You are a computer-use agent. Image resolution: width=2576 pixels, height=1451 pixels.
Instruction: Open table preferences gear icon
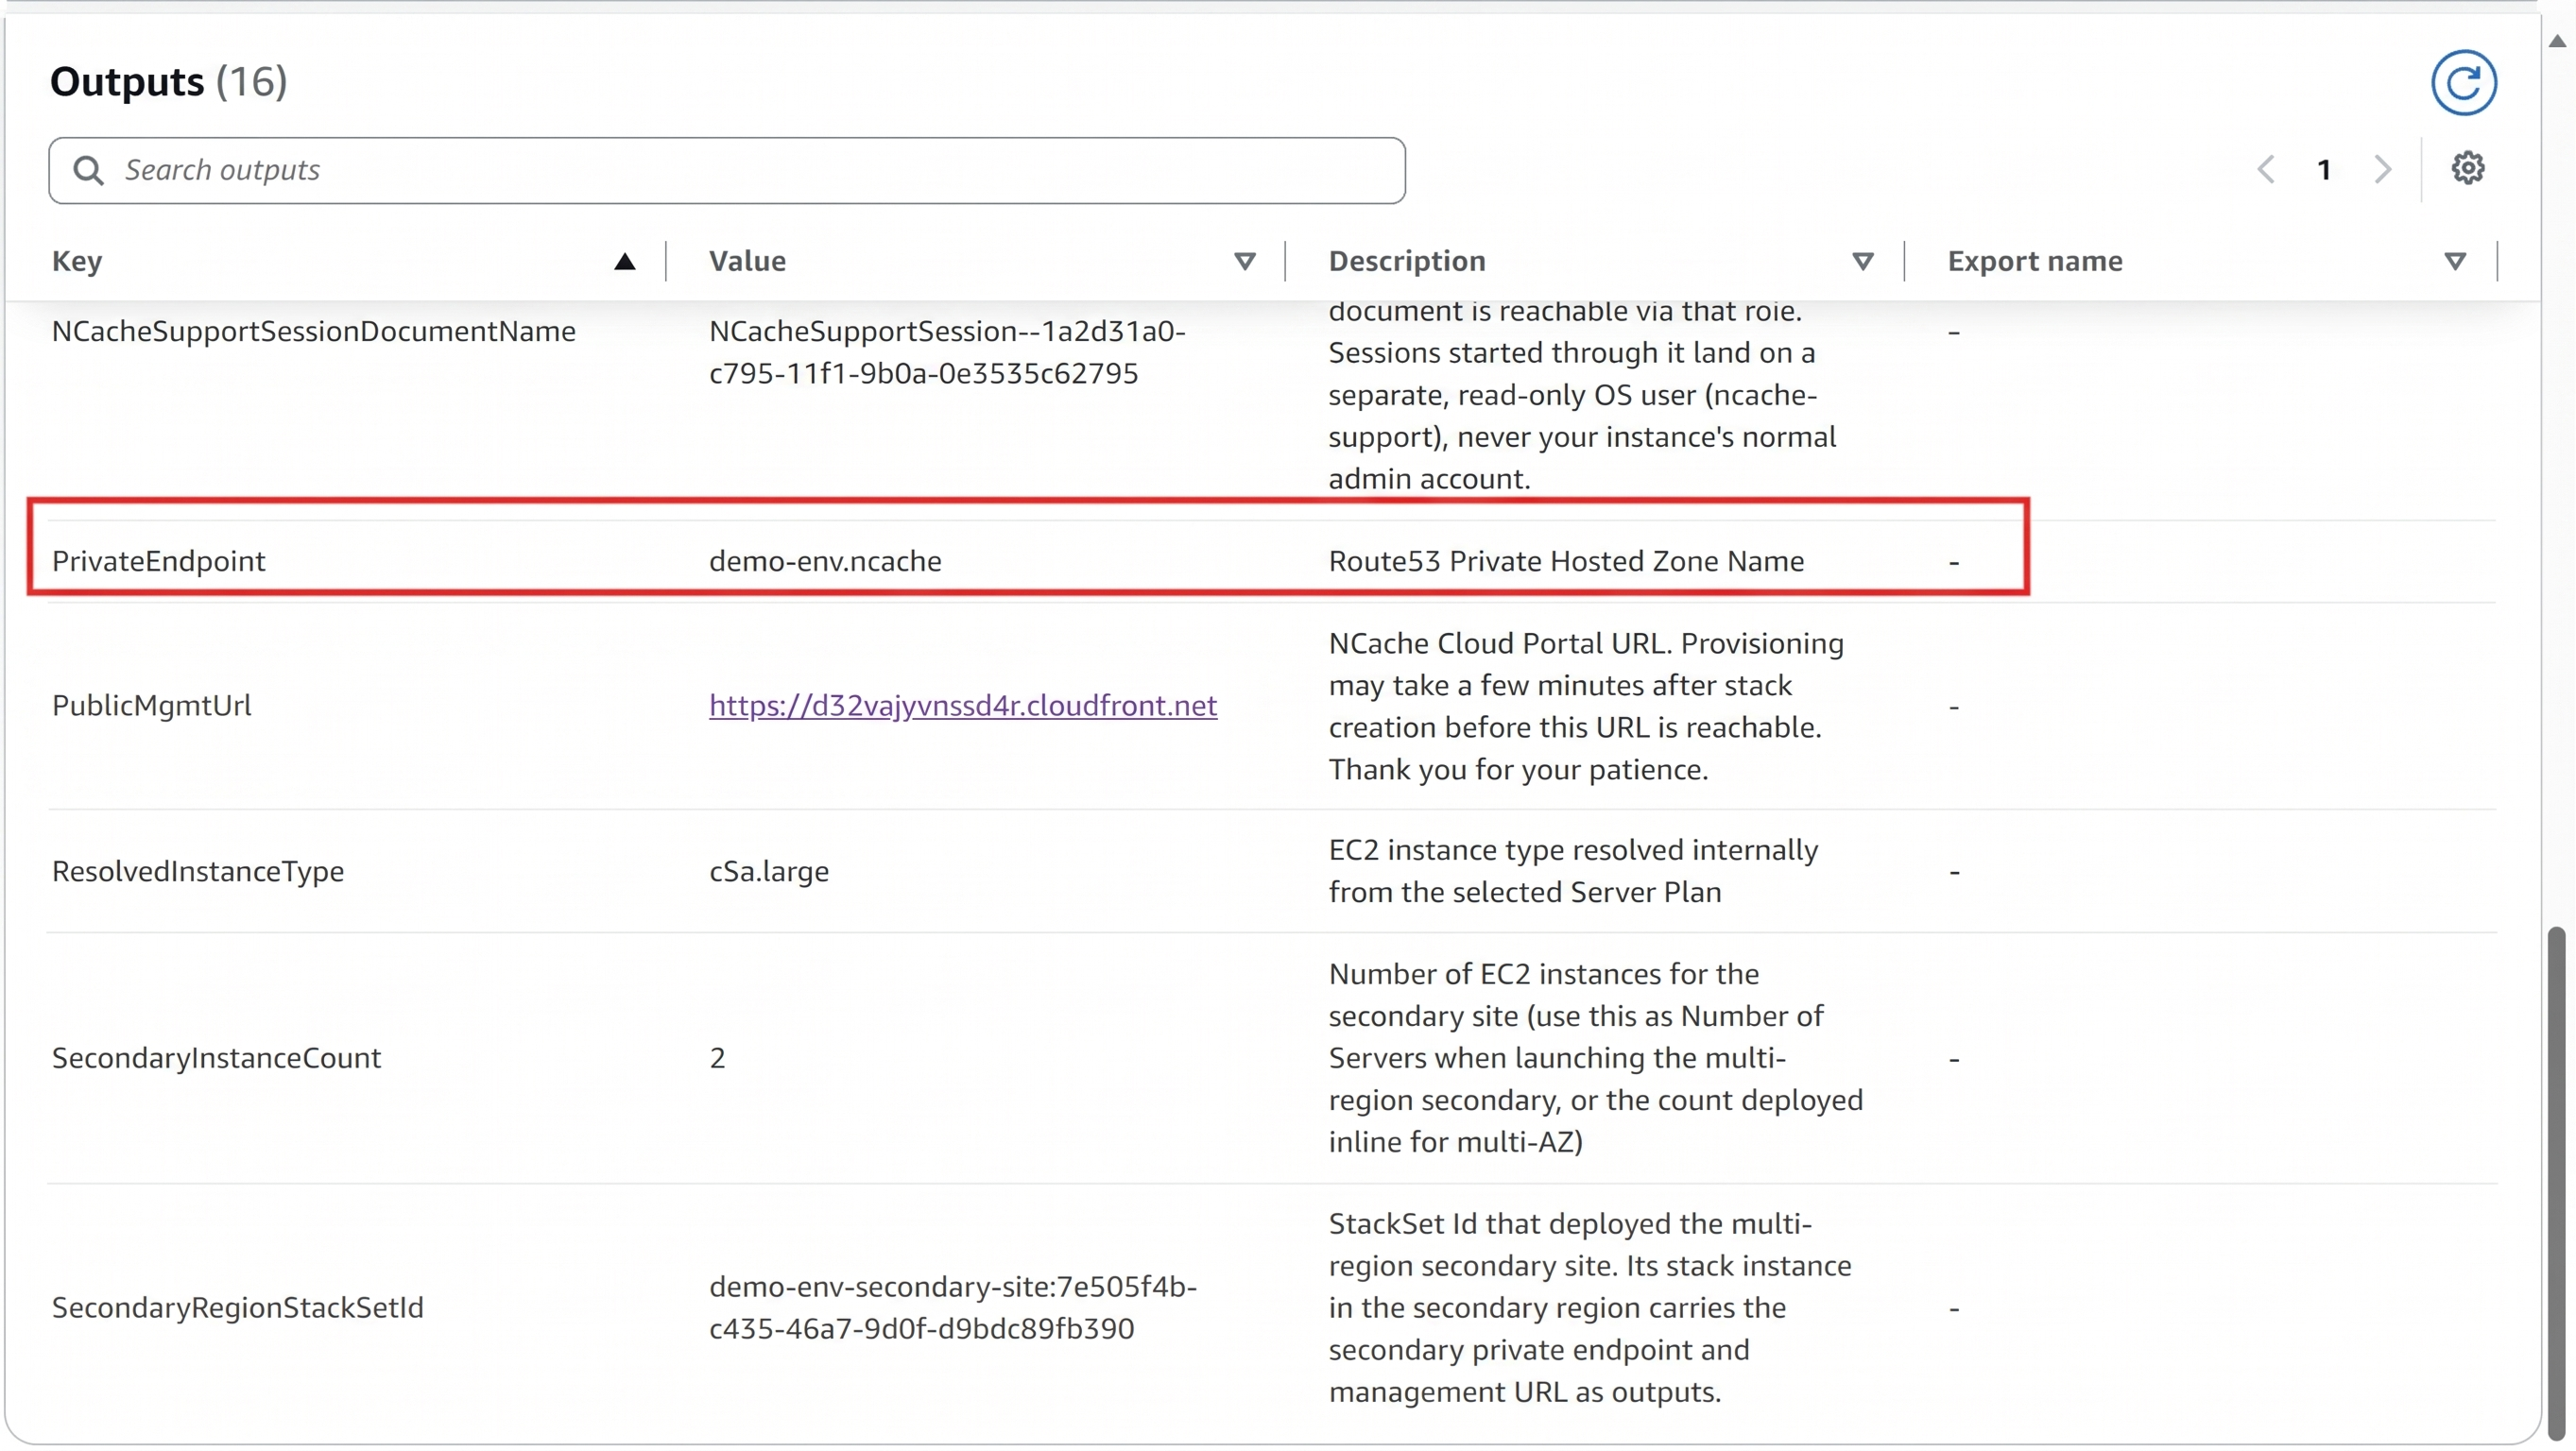[2467, 168]
